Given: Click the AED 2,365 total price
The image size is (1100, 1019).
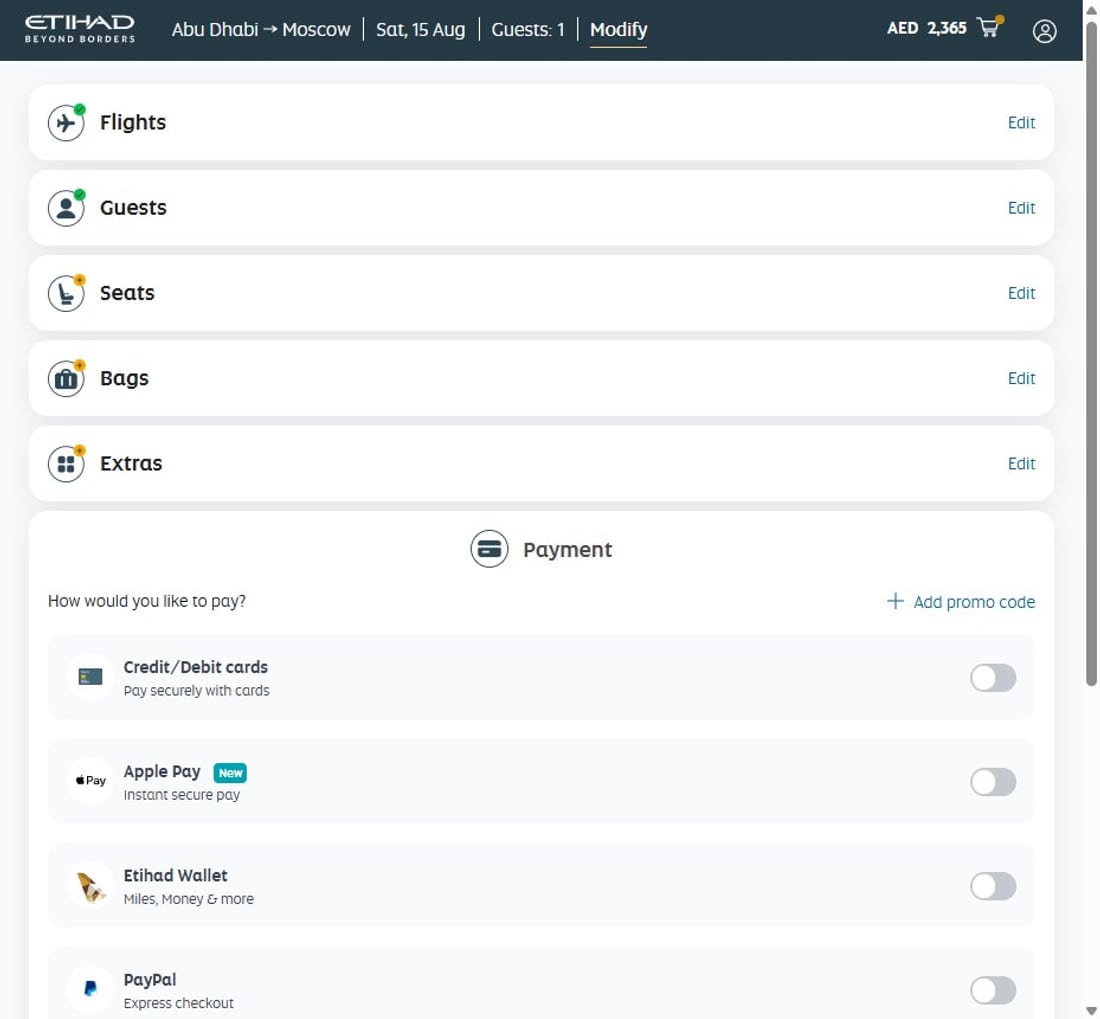Looking at the screenshot, I should click(x=926, y=28).
